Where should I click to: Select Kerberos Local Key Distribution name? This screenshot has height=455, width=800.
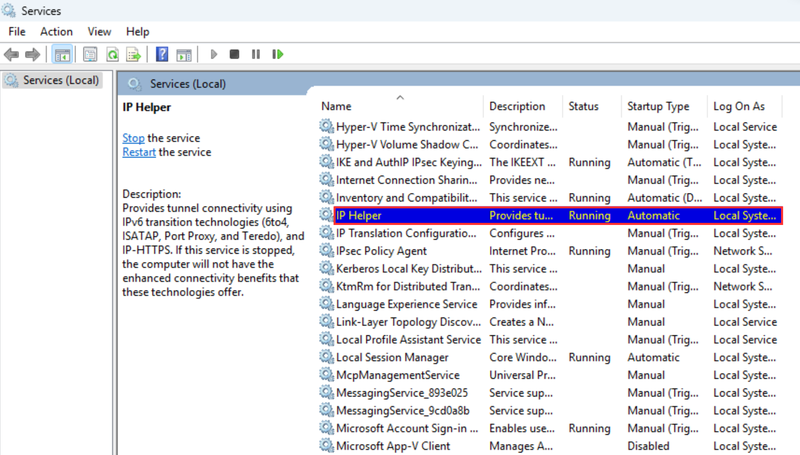(409, 269)
